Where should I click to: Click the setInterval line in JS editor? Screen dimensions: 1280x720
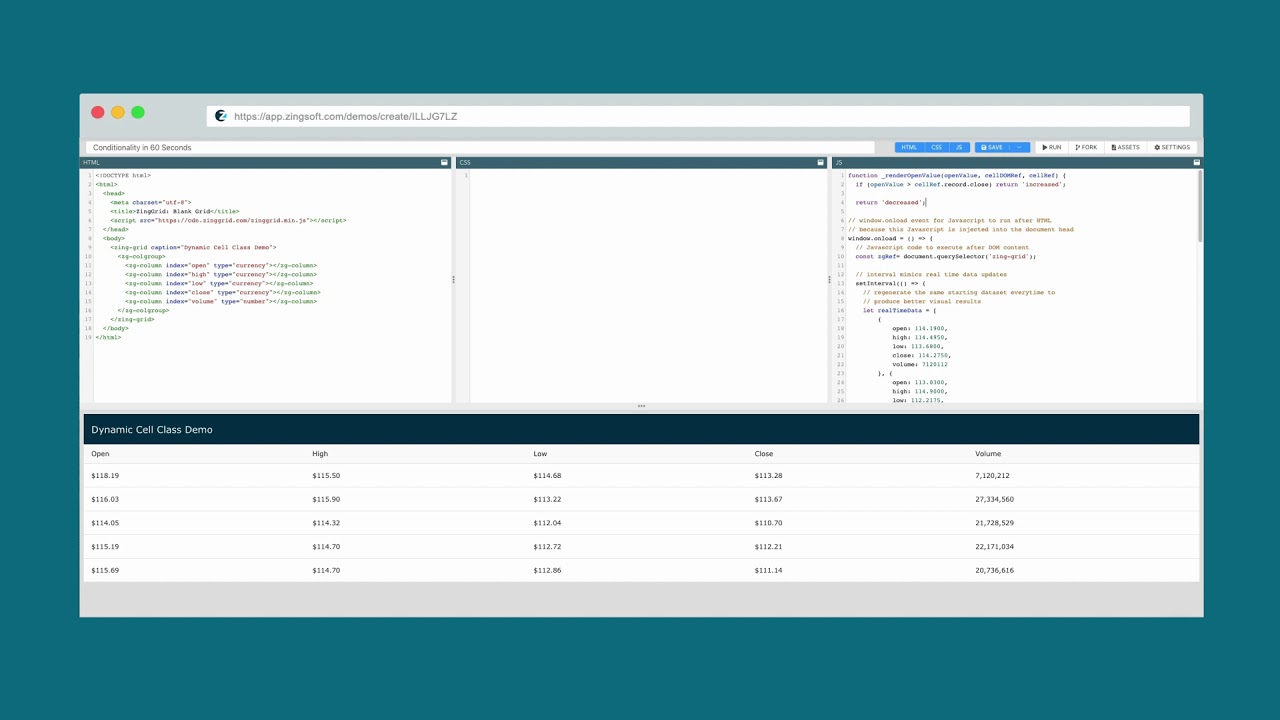(890, 283)
